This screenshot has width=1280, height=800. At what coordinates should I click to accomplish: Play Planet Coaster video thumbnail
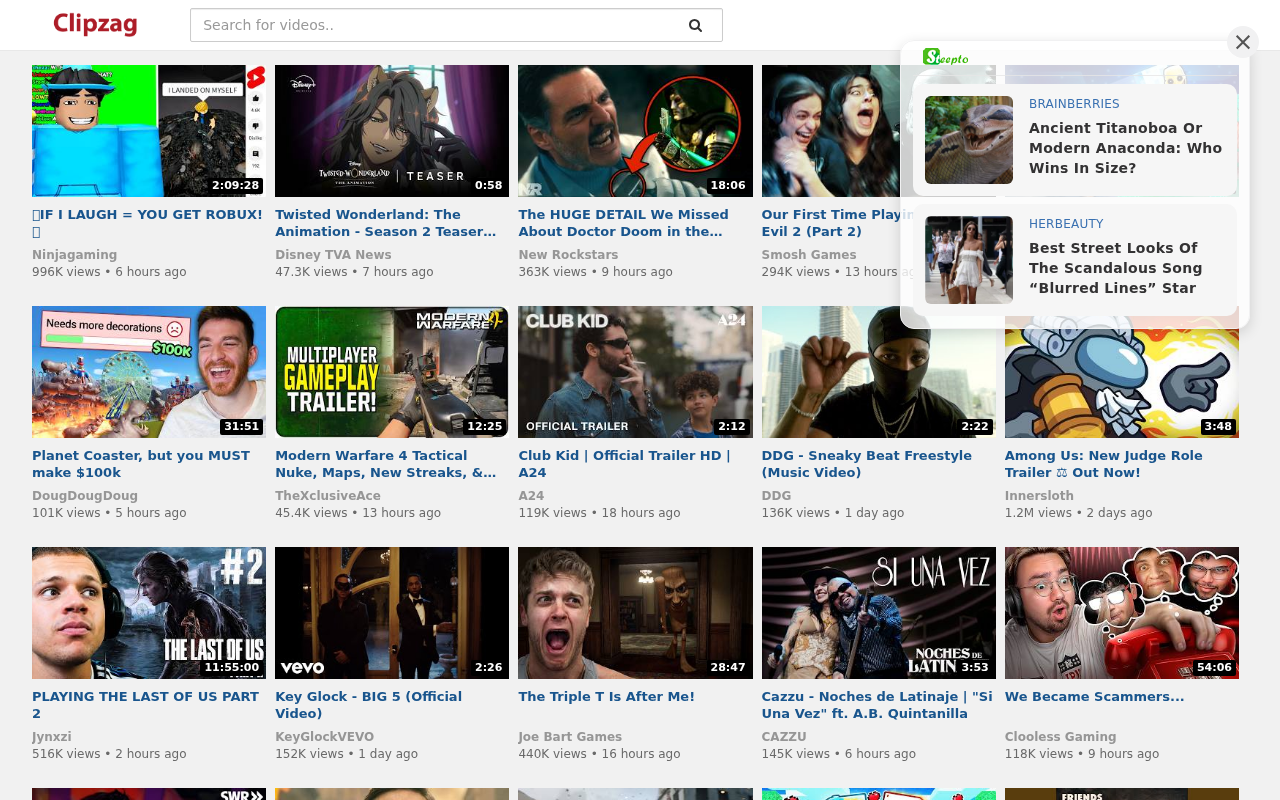click(x=149, y=372)
